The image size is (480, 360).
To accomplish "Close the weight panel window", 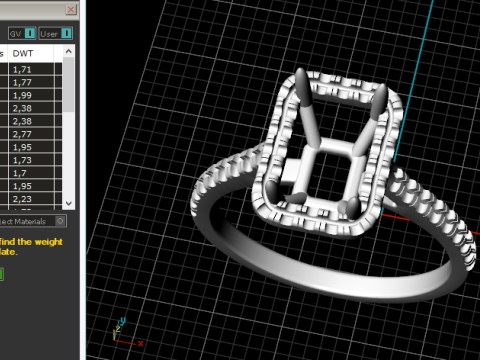I will [71, 9].
